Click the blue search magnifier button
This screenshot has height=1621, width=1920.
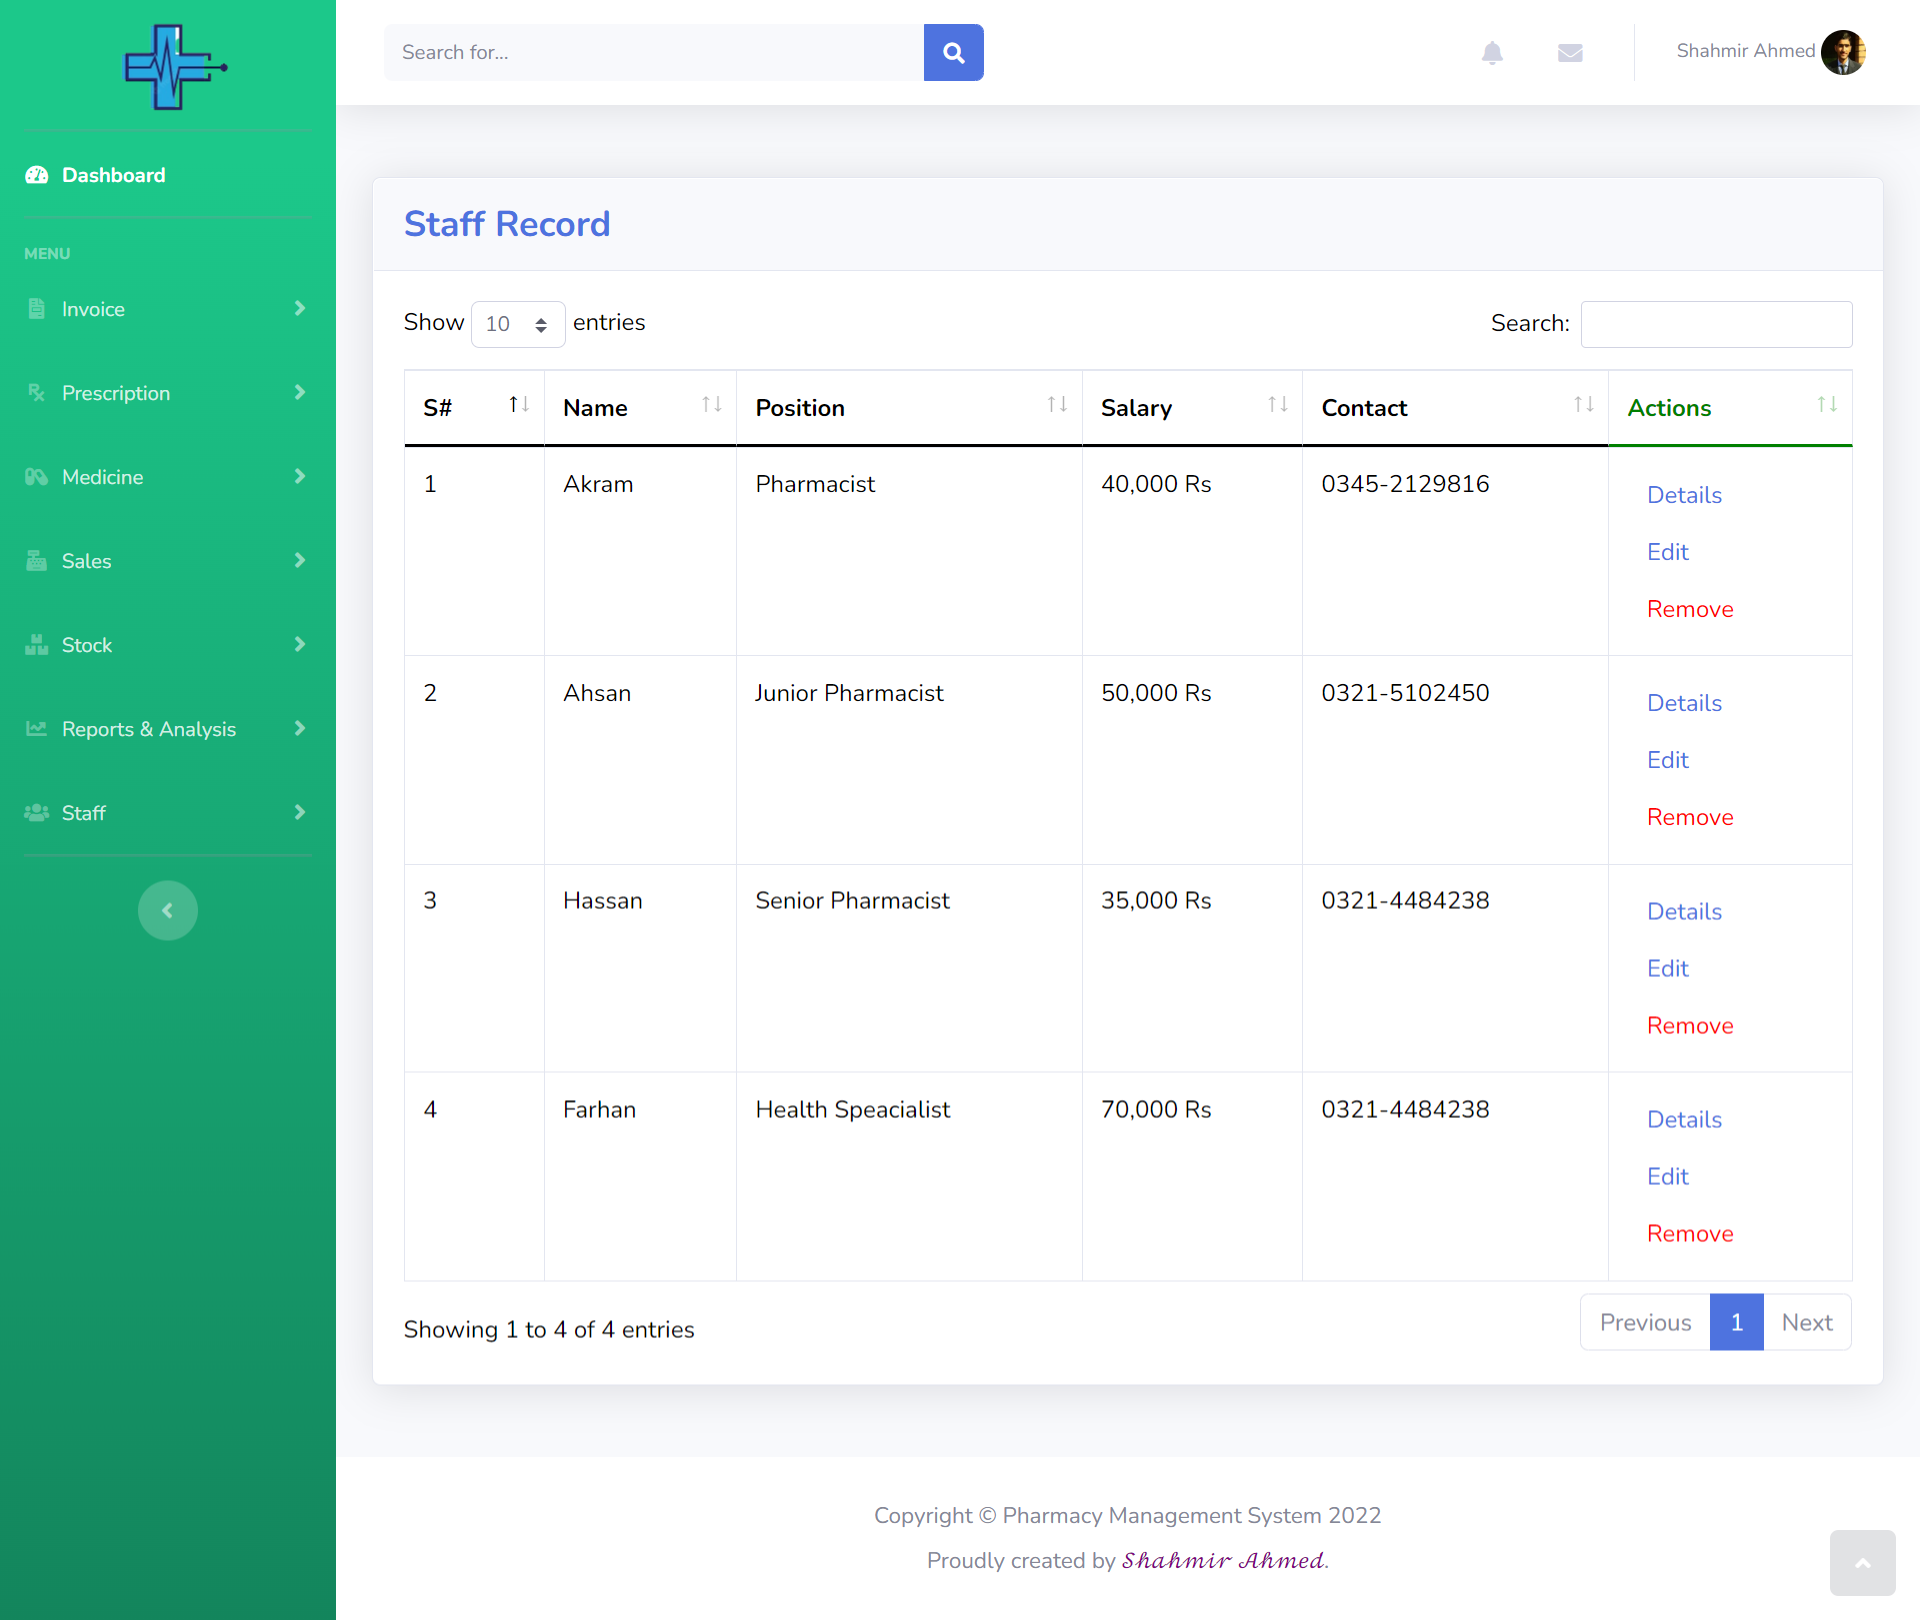point(953,52)
